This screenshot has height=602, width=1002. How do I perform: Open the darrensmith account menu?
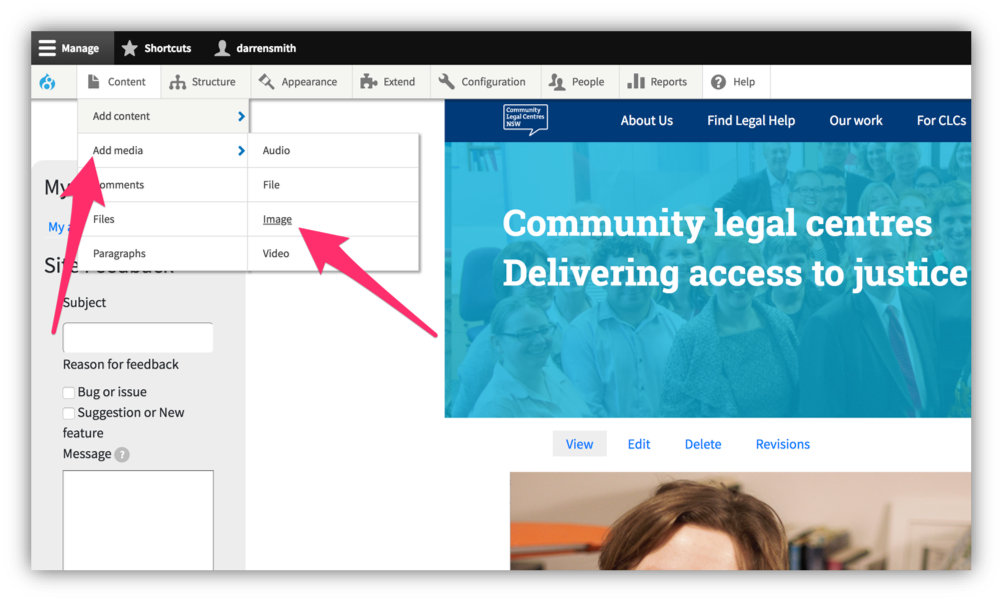pyautogui.click(x=256, y=48)
